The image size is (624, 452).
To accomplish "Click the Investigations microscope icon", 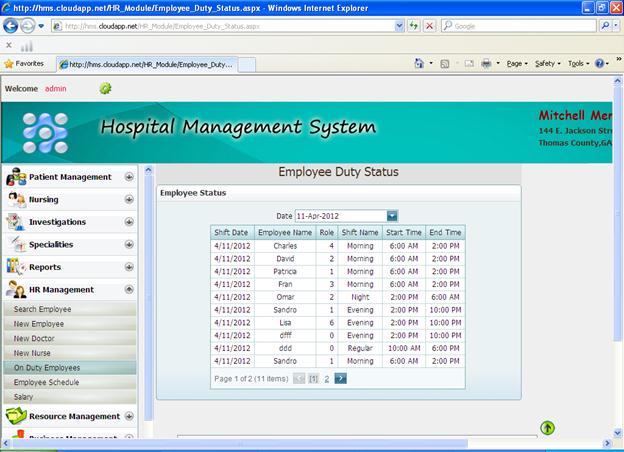I will point(16,222).
